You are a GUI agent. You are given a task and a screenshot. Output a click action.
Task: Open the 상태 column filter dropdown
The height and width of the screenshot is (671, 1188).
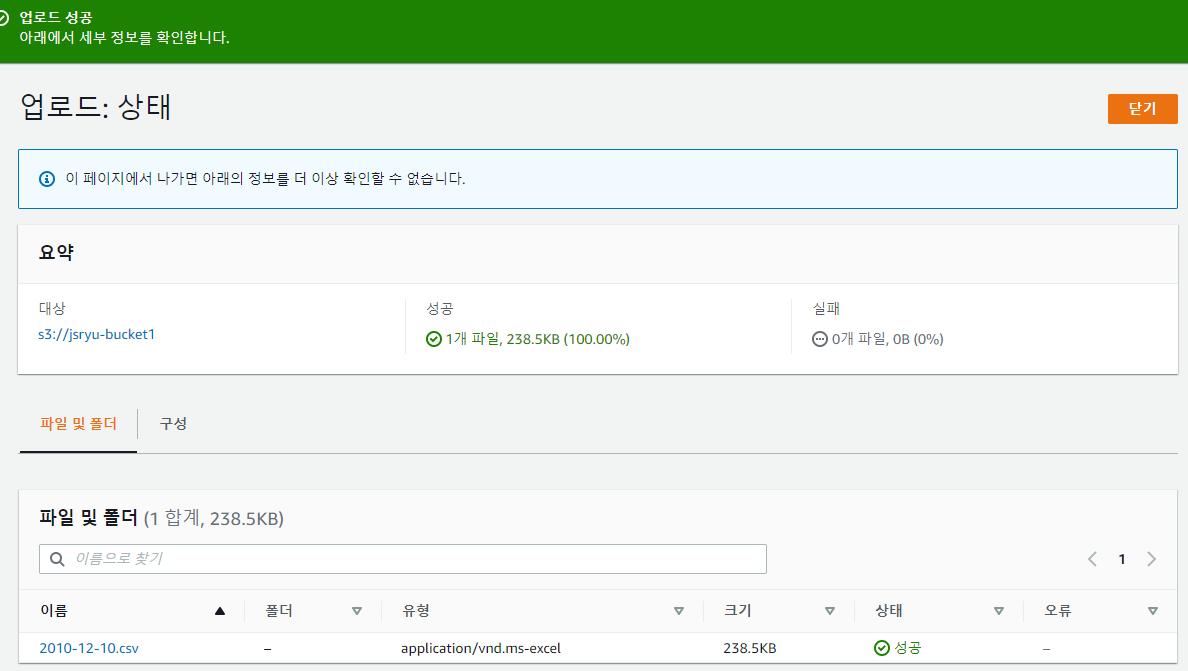(x=998, y=610)
